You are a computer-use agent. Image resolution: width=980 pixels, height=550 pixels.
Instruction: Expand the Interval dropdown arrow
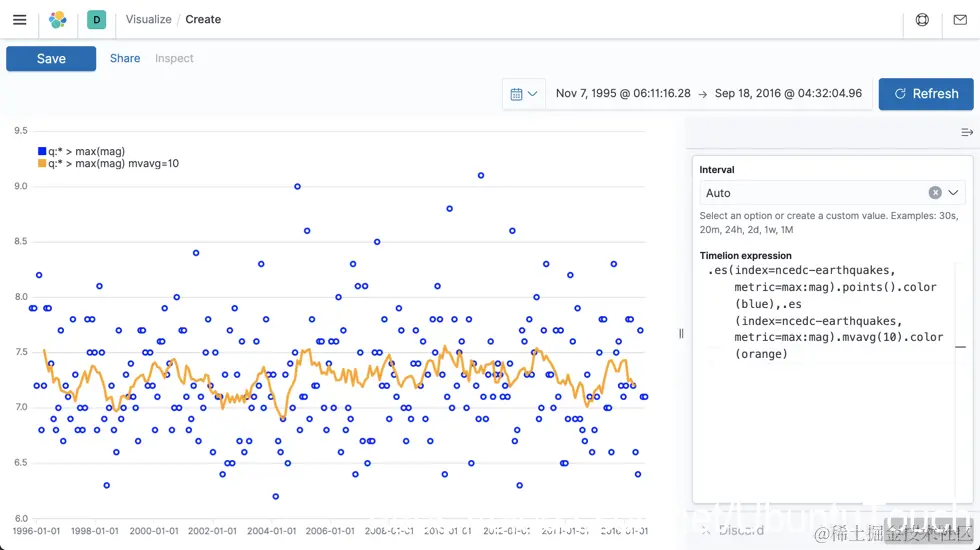954,193
